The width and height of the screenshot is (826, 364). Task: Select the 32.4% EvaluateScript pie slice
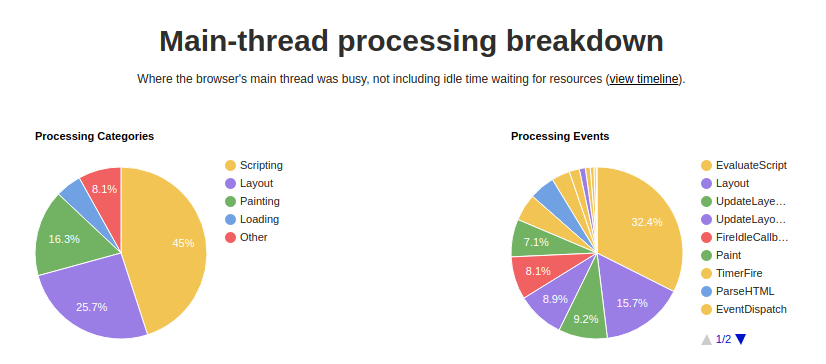645,221
